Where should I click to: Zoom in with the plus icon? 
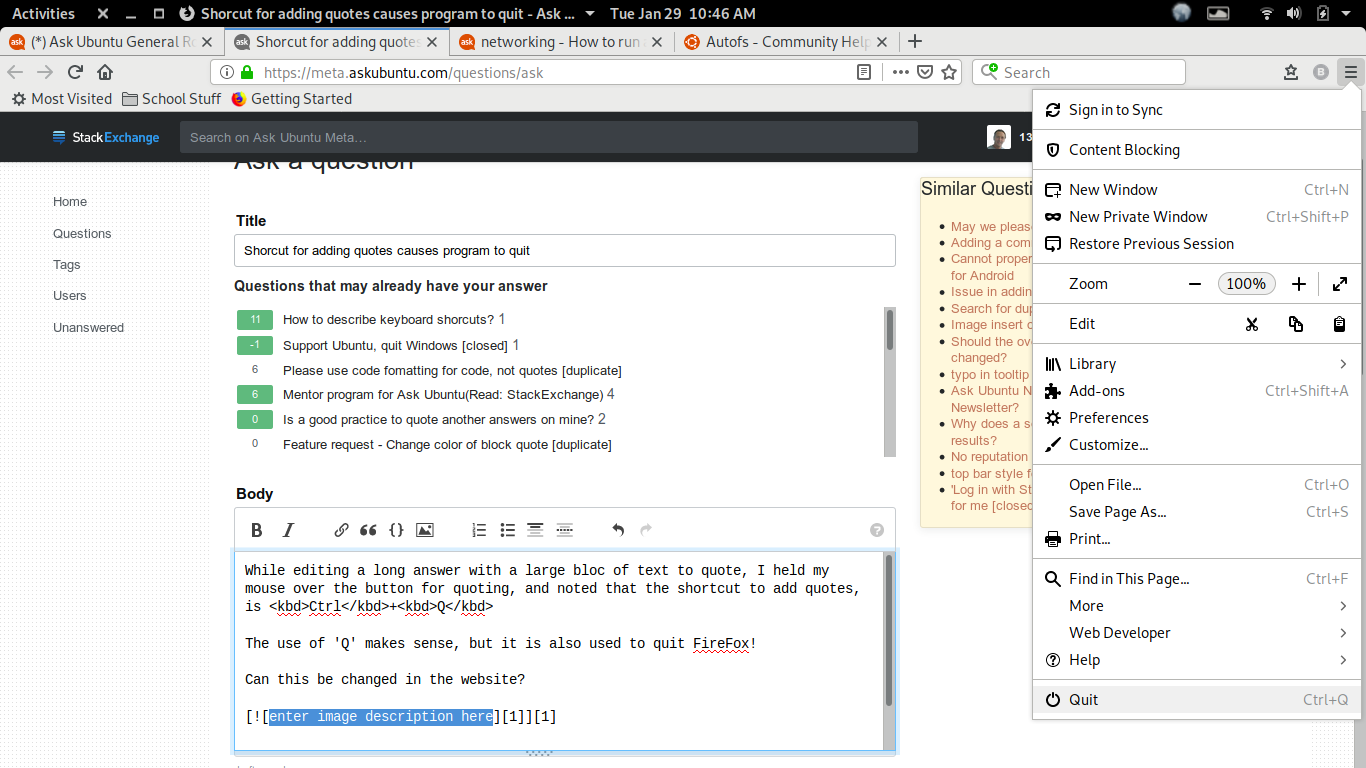coord(1298,284)
